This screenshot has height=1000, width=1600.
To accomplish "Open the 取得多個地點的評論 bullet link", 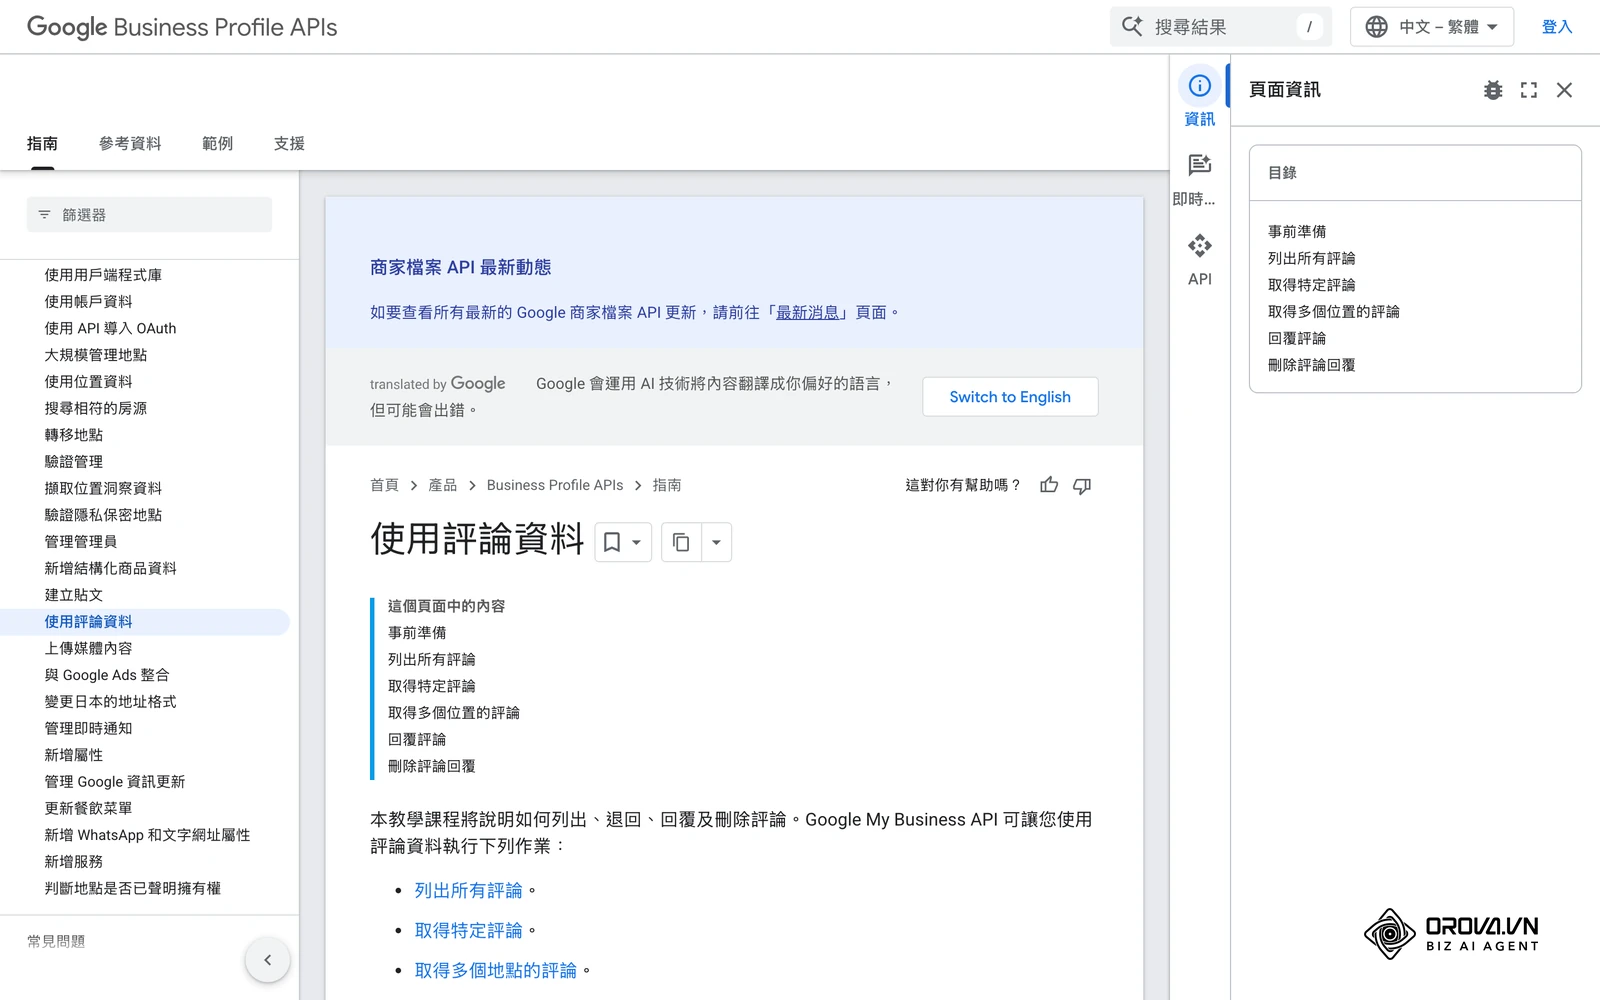I will (x=496, y=971).
